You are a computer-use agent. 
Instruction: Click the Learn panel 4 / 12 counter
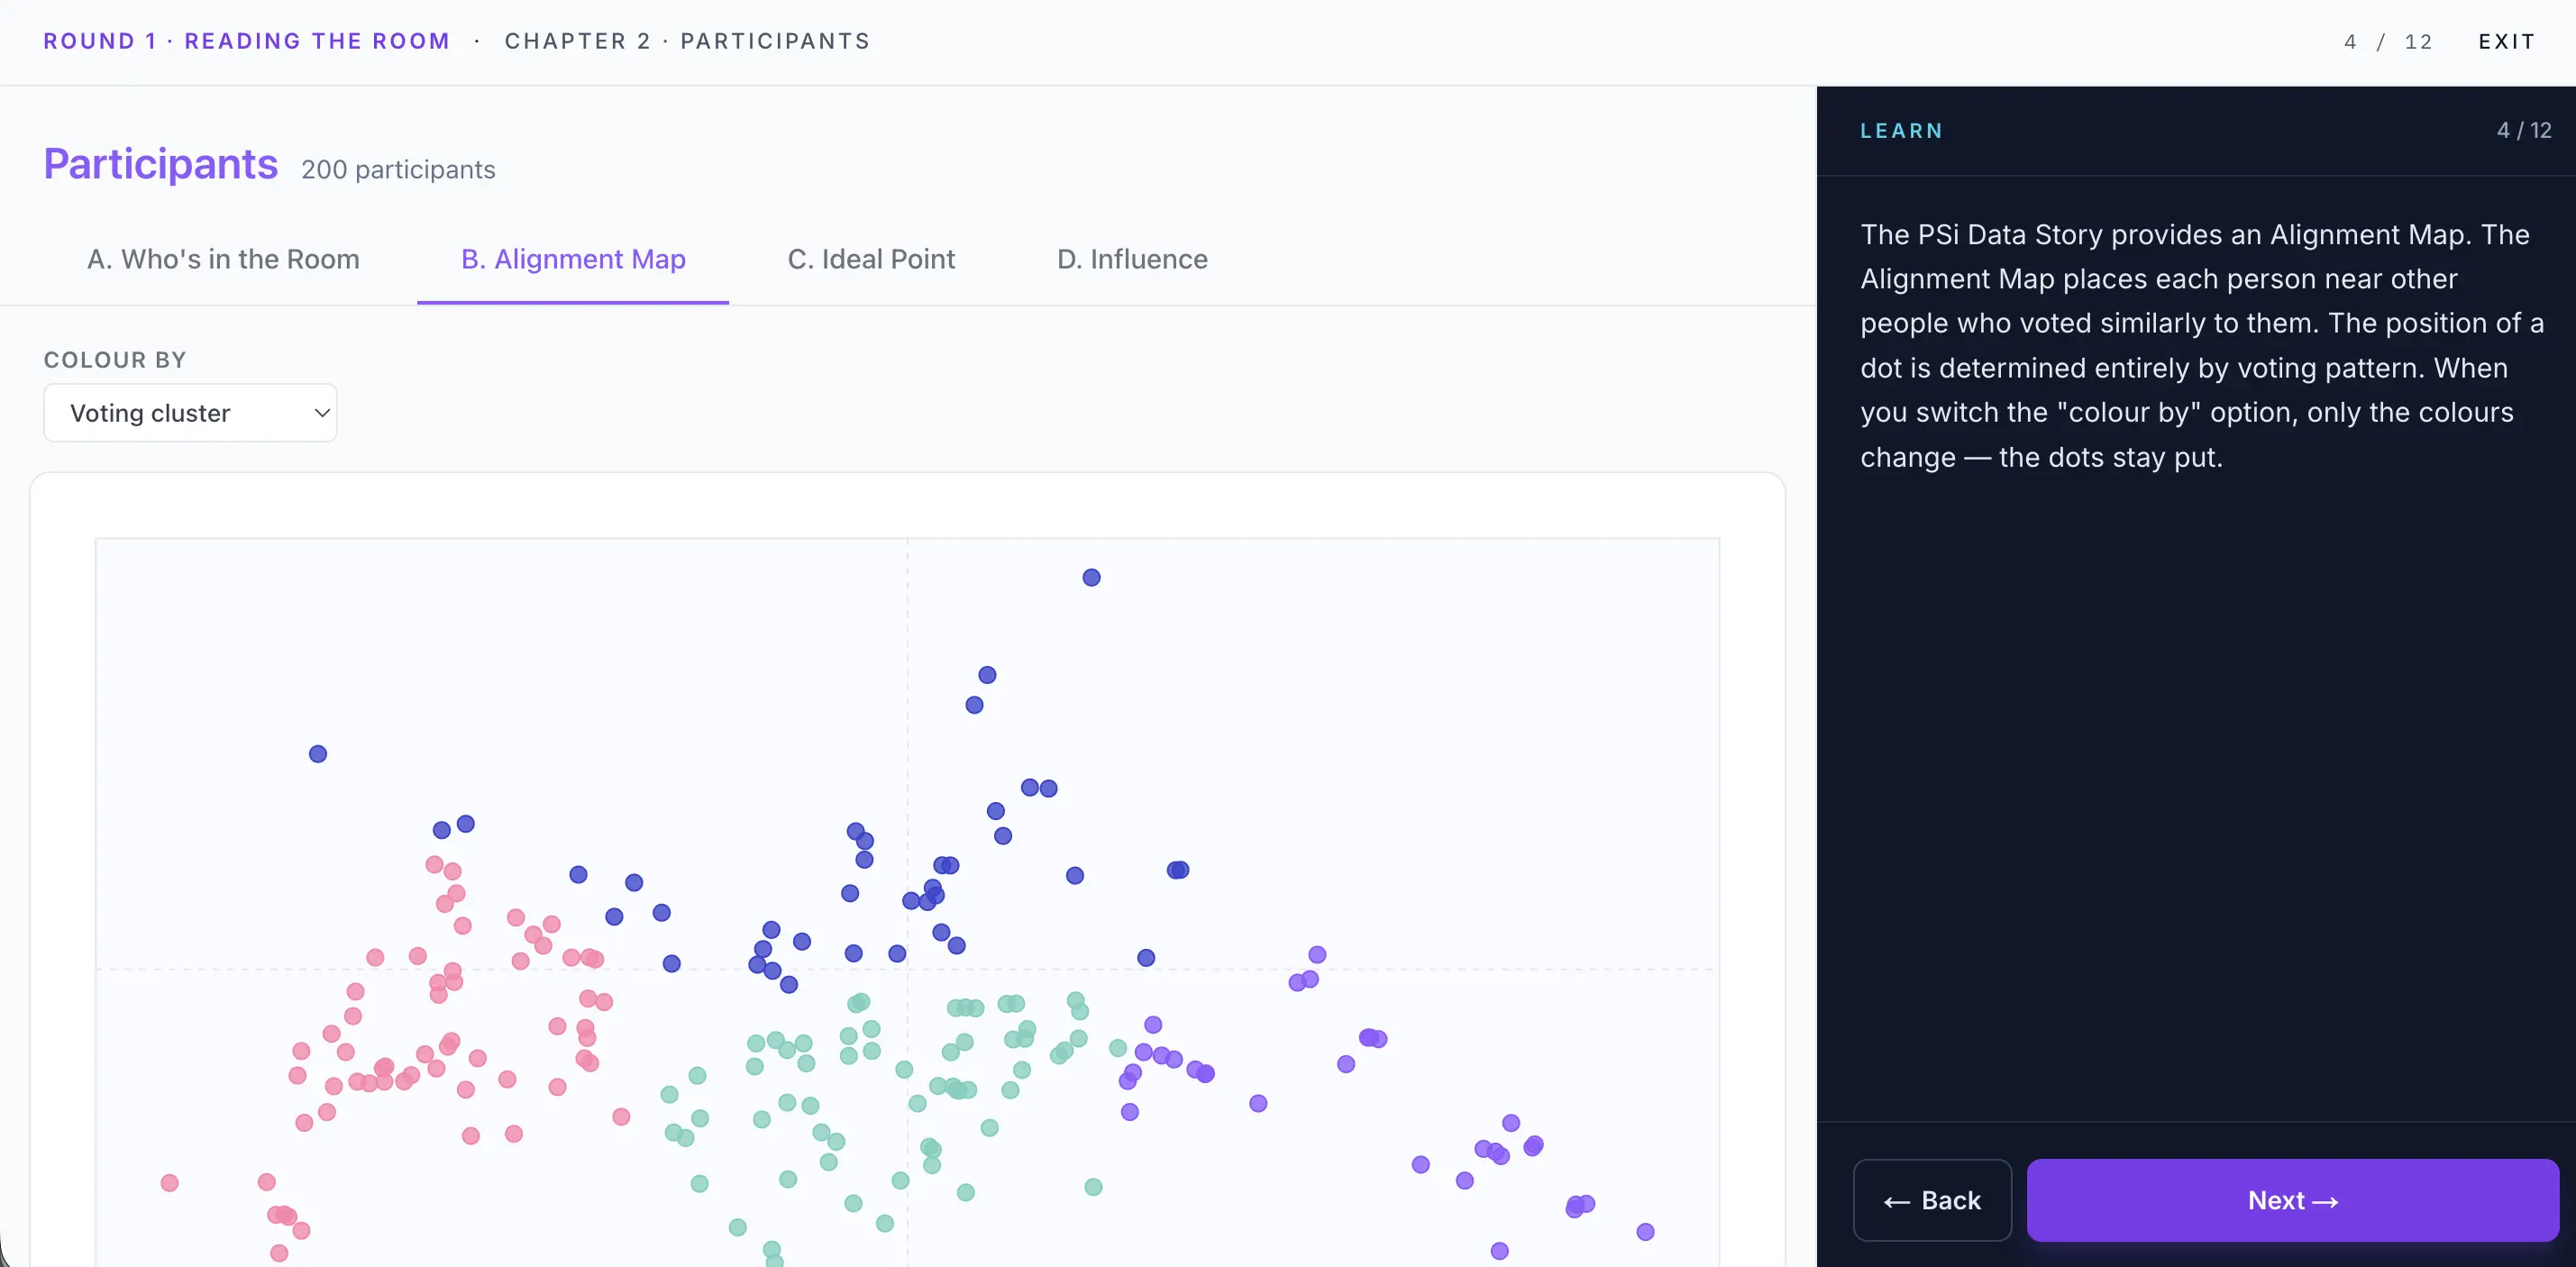point(2523,131)
